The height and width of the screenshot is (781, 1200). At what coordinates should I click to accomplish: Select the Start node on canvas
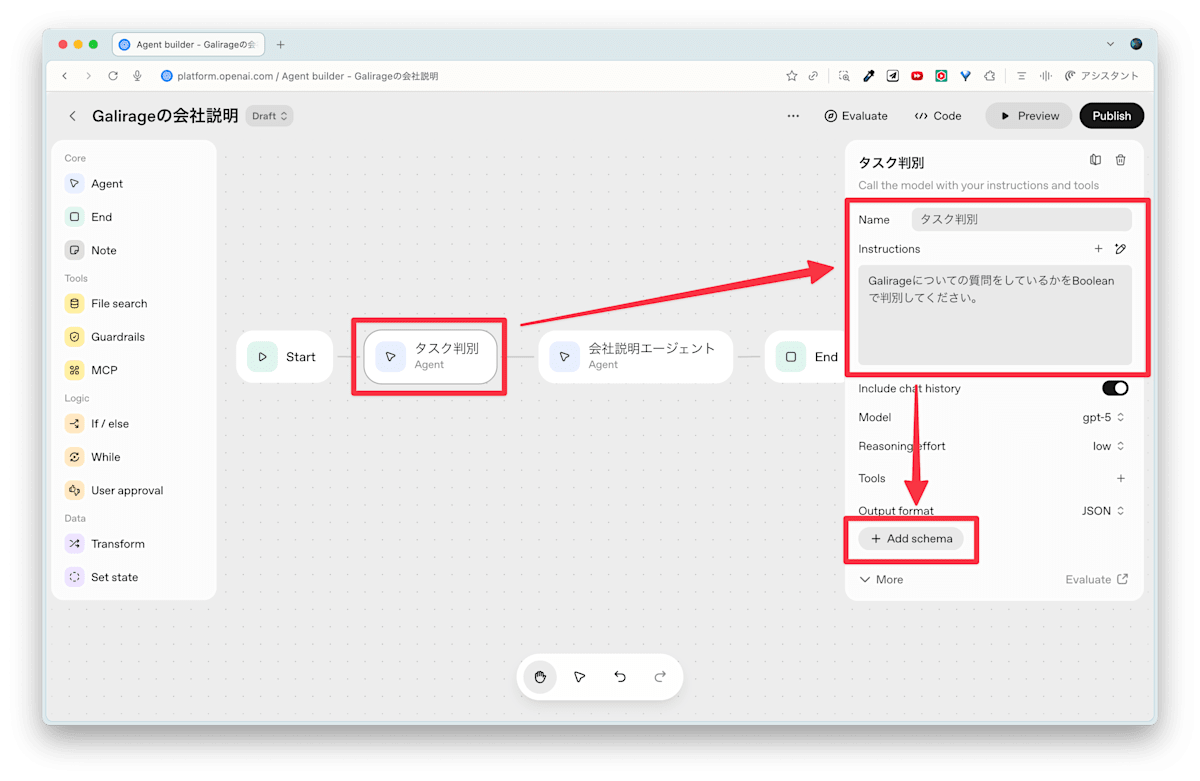click(x=284, y=357)
